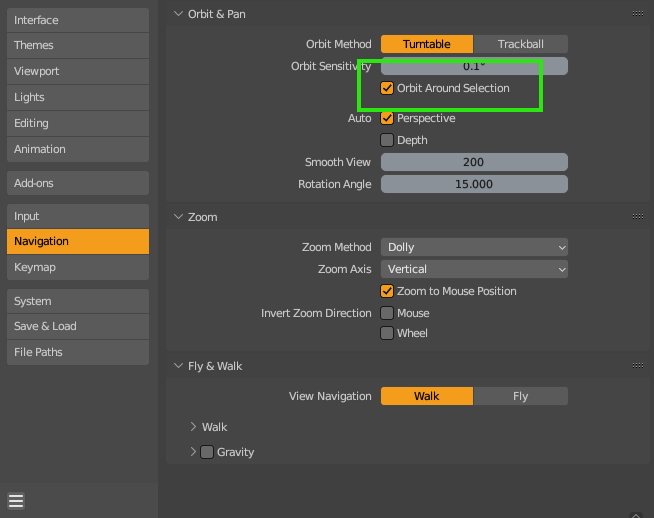The image size is (654, 518).
Task: Open Themes preferences section
Action: click(x=78, y=45)
